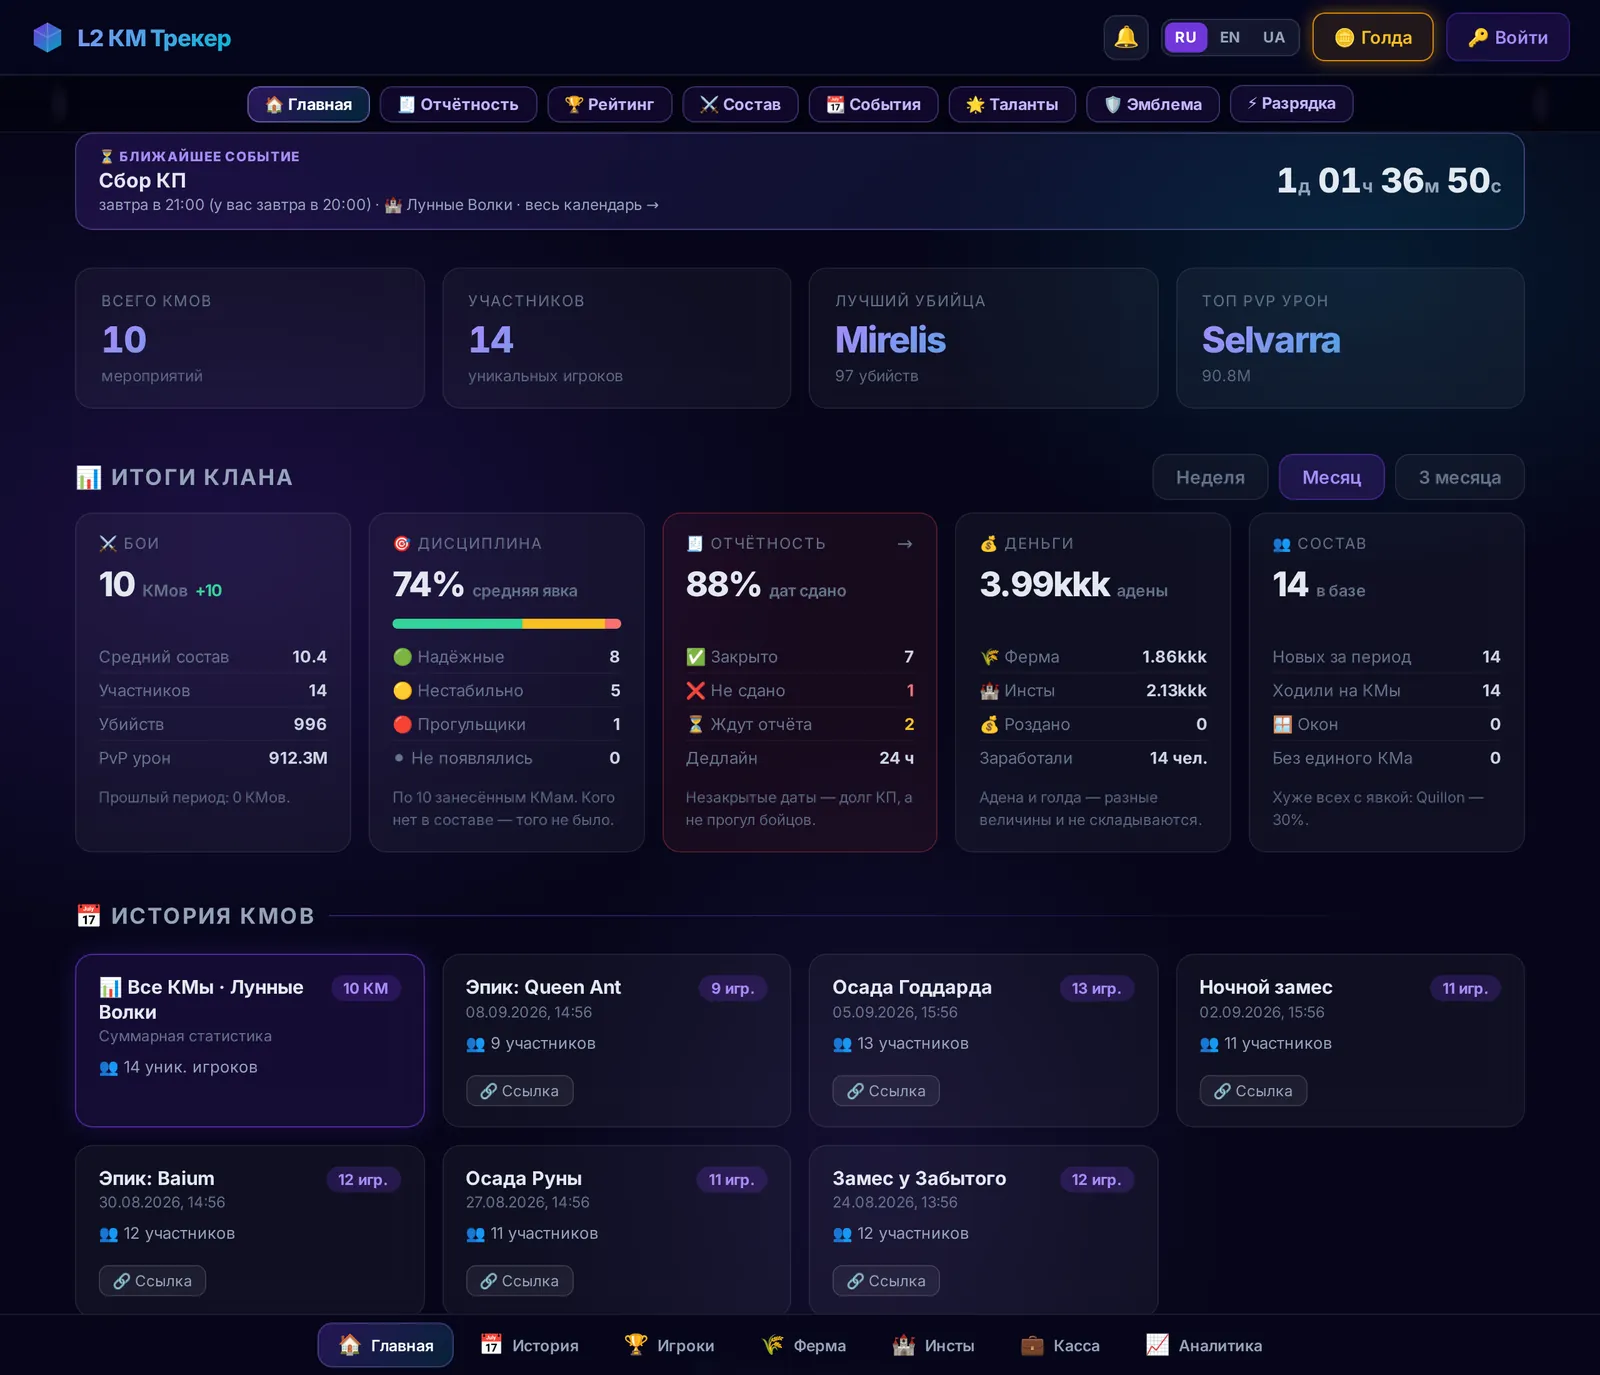Screen dimensions: 1600x1375
Task: Click the bottom bar Касса briefcase icon
Action: (x=1032, y=1345)
